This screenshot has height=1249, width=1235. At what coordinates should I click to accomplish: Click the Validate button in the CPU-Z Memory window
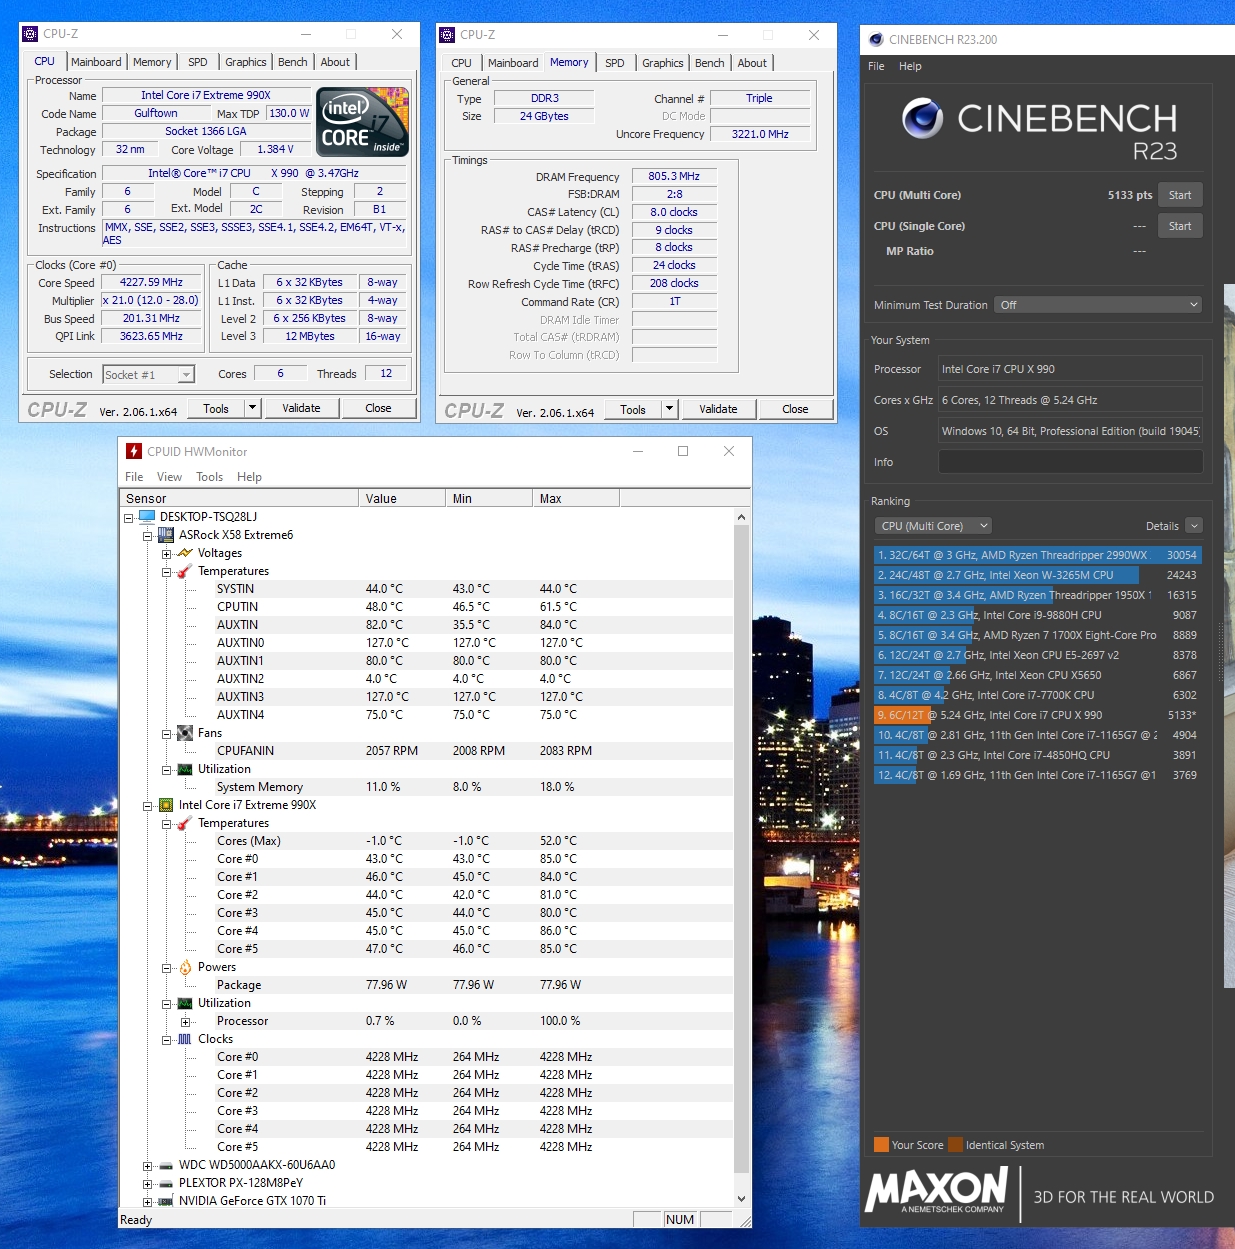point(718,409)
